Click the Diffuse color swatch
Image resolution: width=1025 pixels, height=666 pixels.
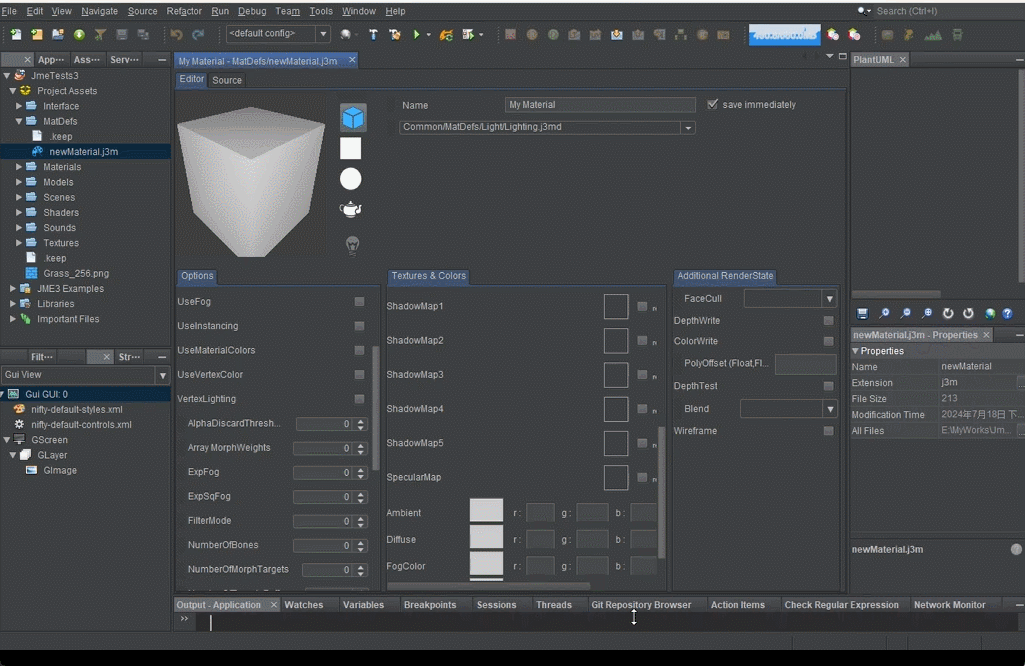[x=486, y=537]
